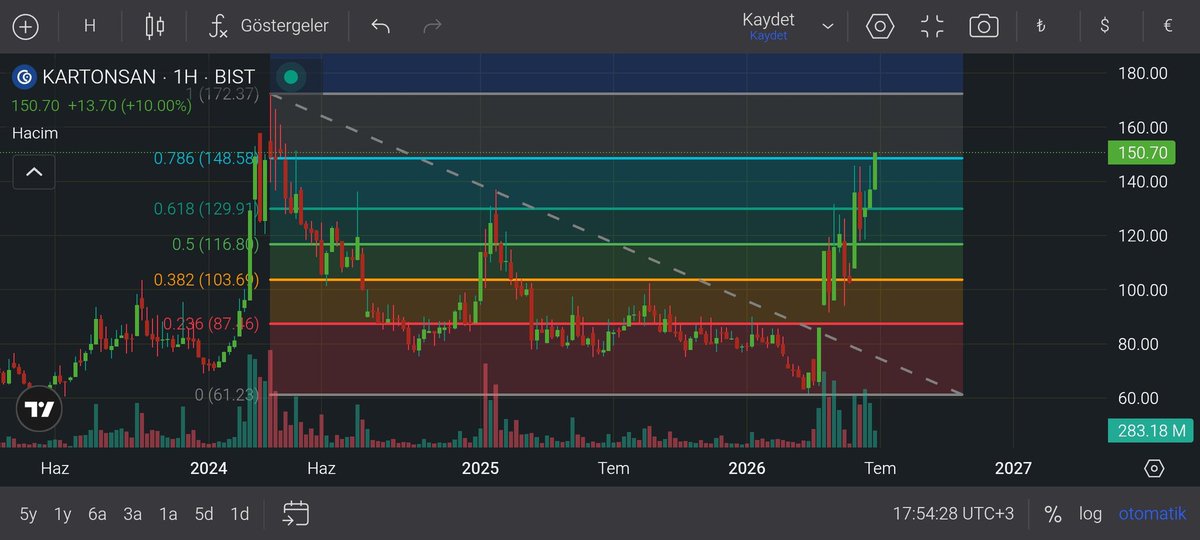Screen dimensions: 1200x540
Task: Add a symbol with the plus icon
Action: point(25,26)
